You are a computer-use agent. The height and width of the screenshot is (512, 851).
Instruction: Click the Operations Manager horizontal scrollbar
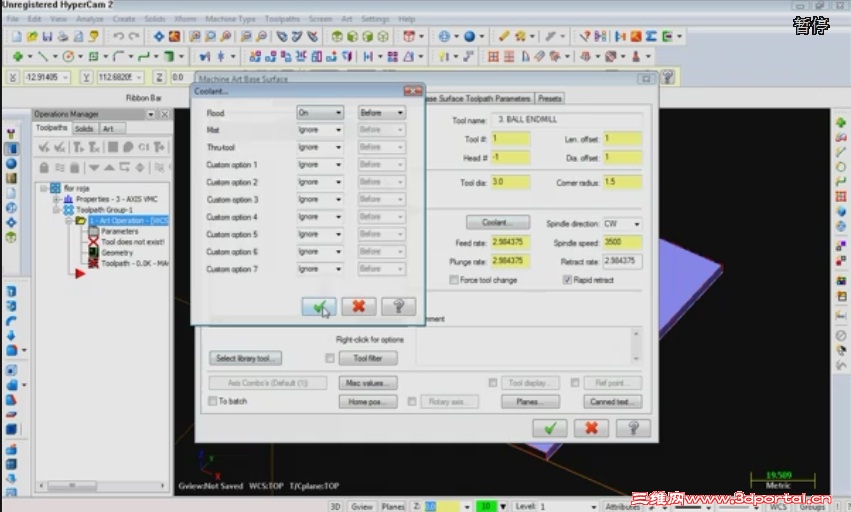[x=101, y=485]
